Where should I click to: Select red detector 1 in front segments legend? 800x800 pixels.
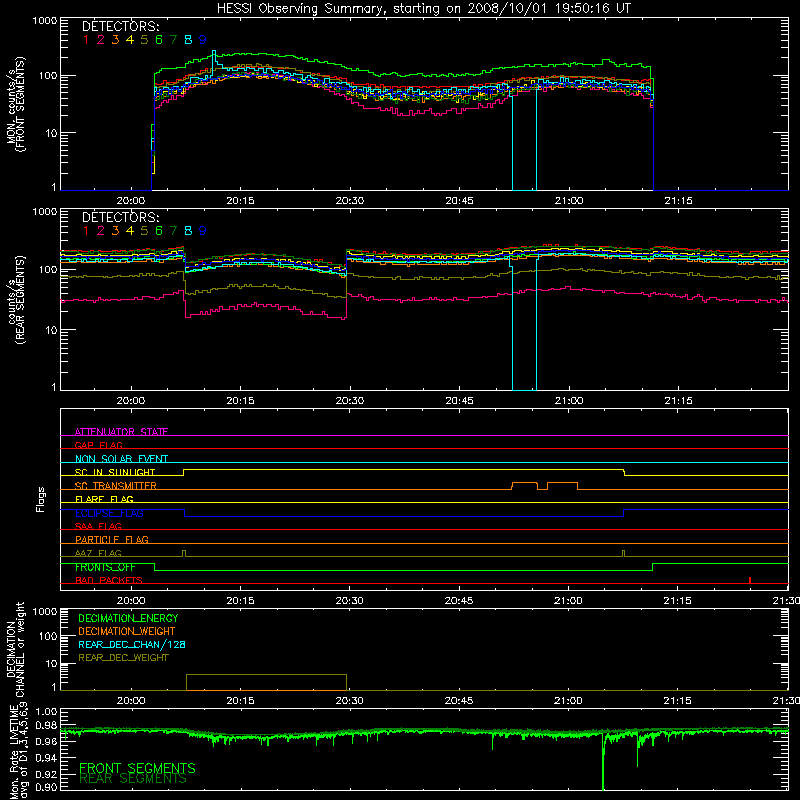click(86, 39)
